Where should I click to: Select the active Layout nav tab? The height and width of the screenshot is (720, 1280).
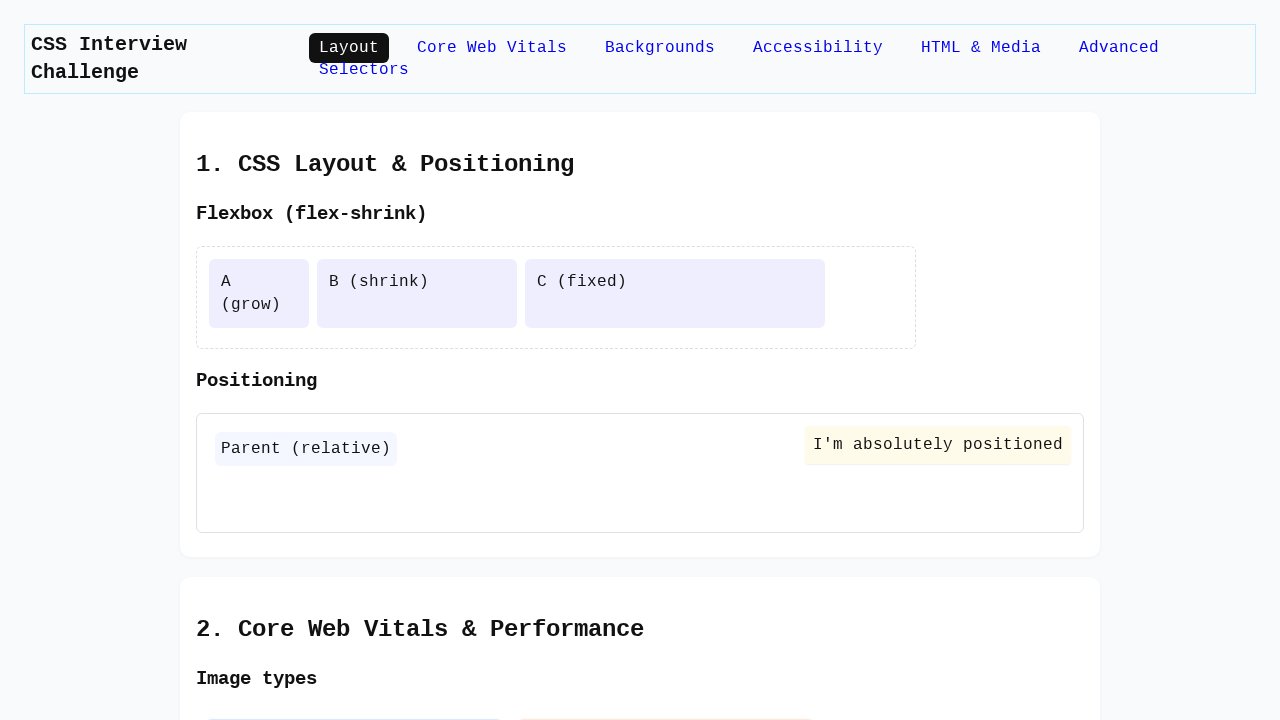pyautogui.click(x=348, y=47)
